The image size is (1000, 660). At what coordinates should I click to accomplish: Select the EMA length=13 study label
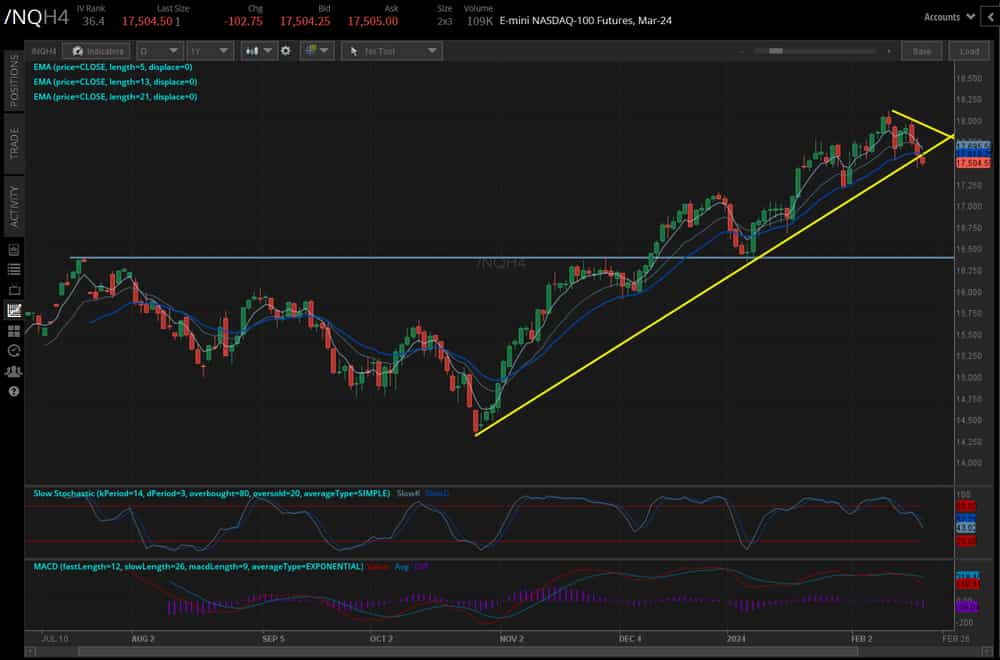pos(115,82)
